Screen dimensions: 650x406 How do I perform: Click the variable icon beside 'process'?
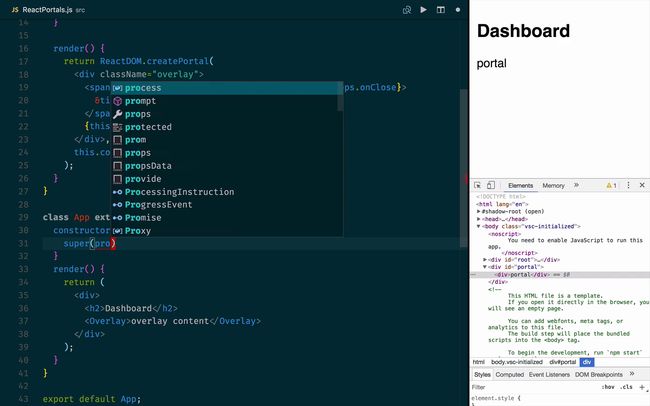(x=118, y=88)
